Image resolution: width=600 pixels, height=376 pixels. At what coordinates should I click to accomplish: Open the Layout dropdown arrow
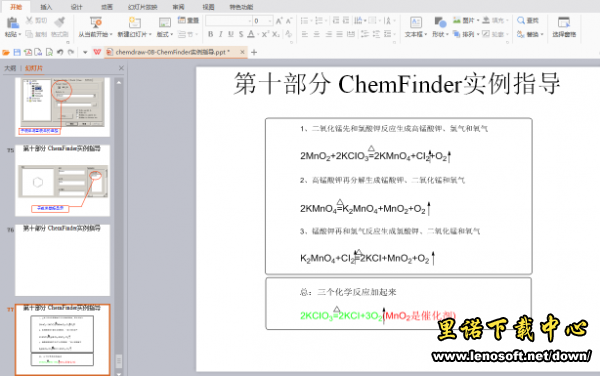[x=172, y=34]
